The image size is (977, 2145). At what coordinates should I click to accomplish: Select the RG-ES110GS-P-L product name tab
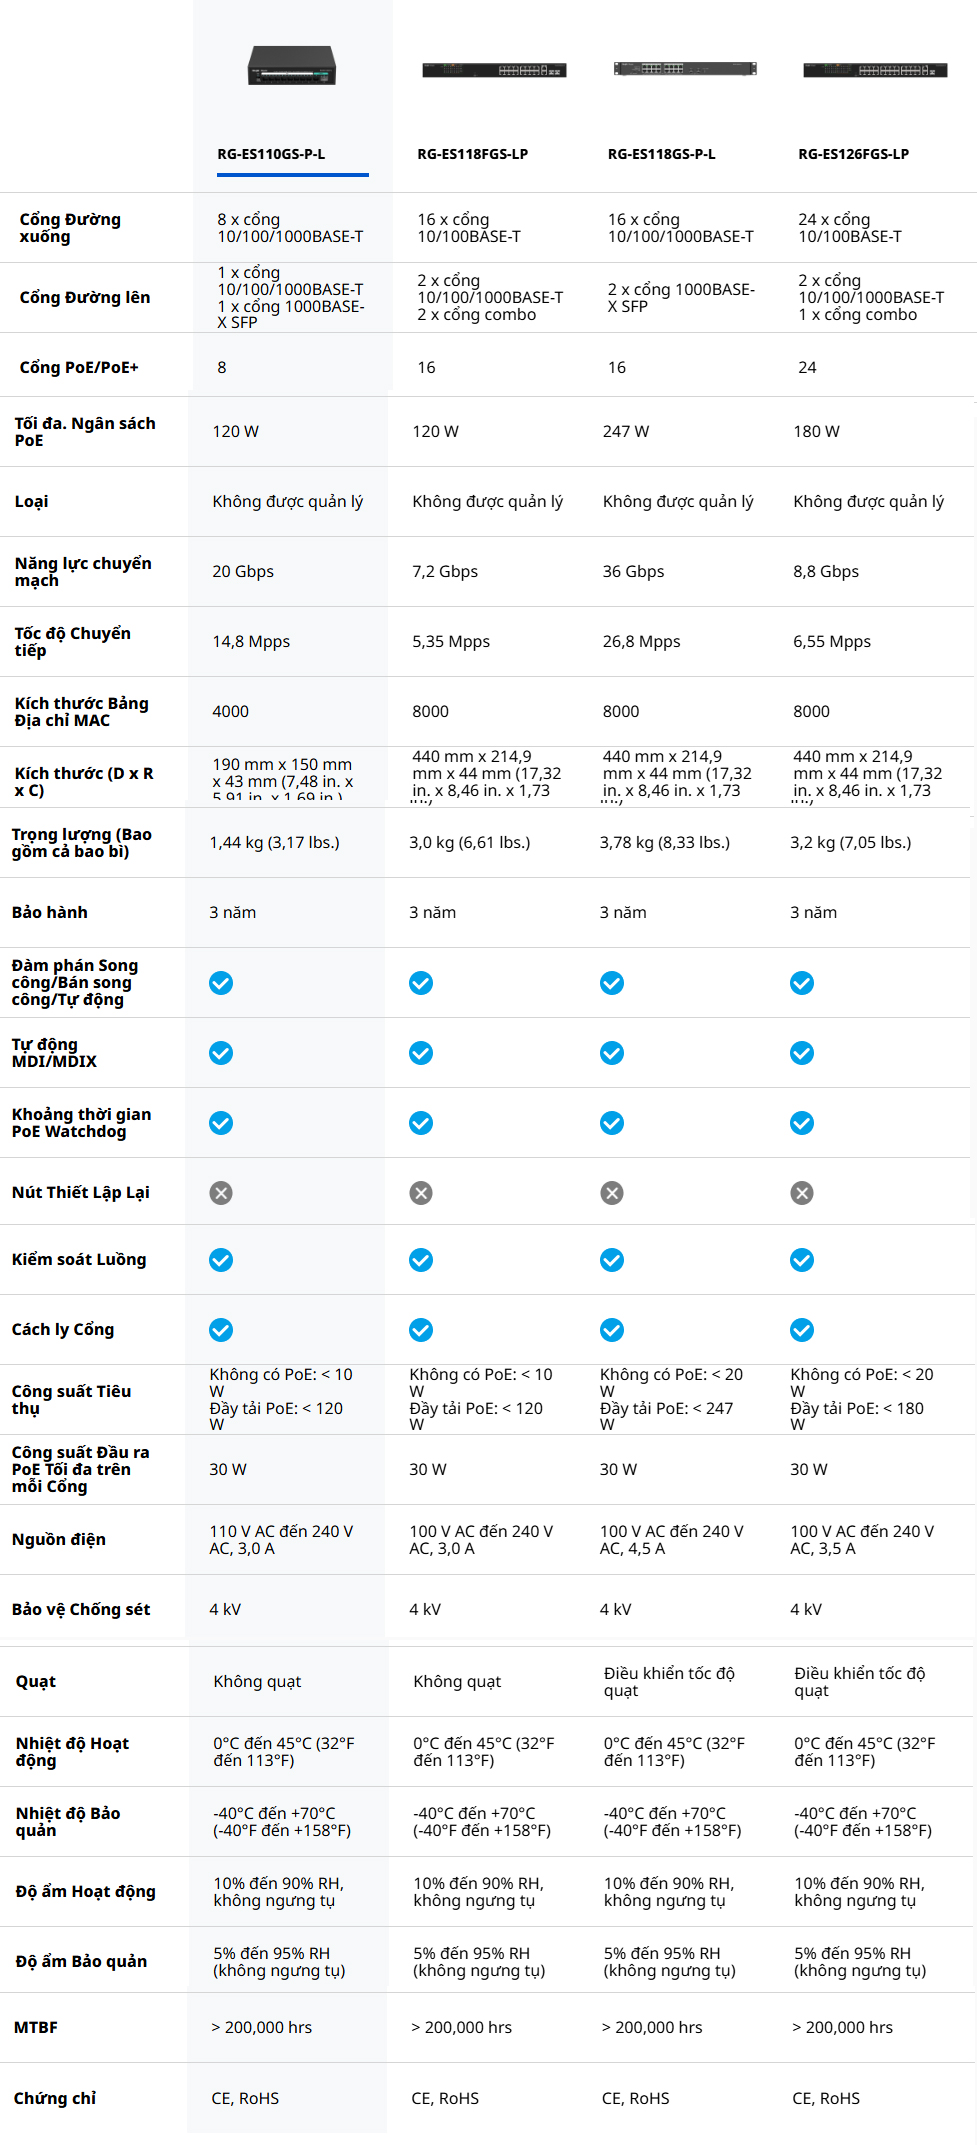pos(271,154)
